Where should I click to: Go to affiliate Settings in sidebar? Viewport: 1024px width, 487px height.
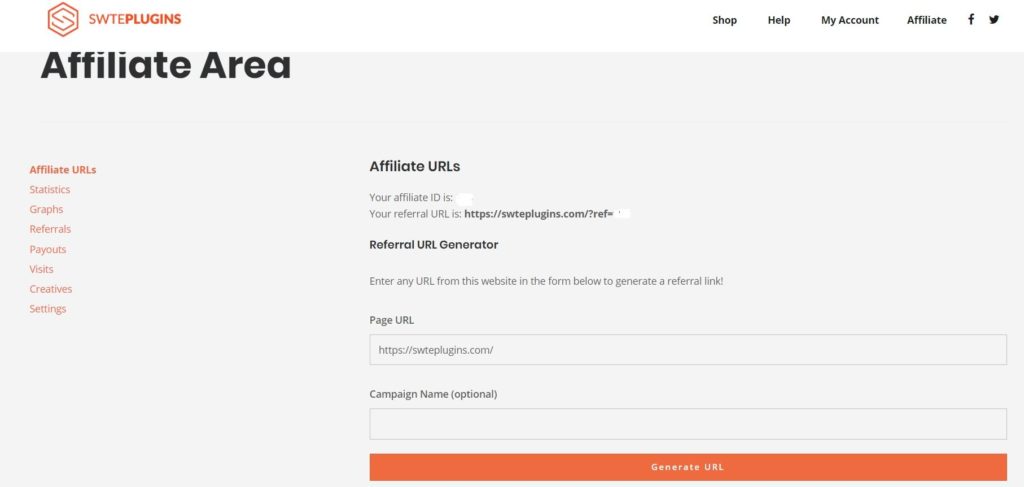pos(48,309)
